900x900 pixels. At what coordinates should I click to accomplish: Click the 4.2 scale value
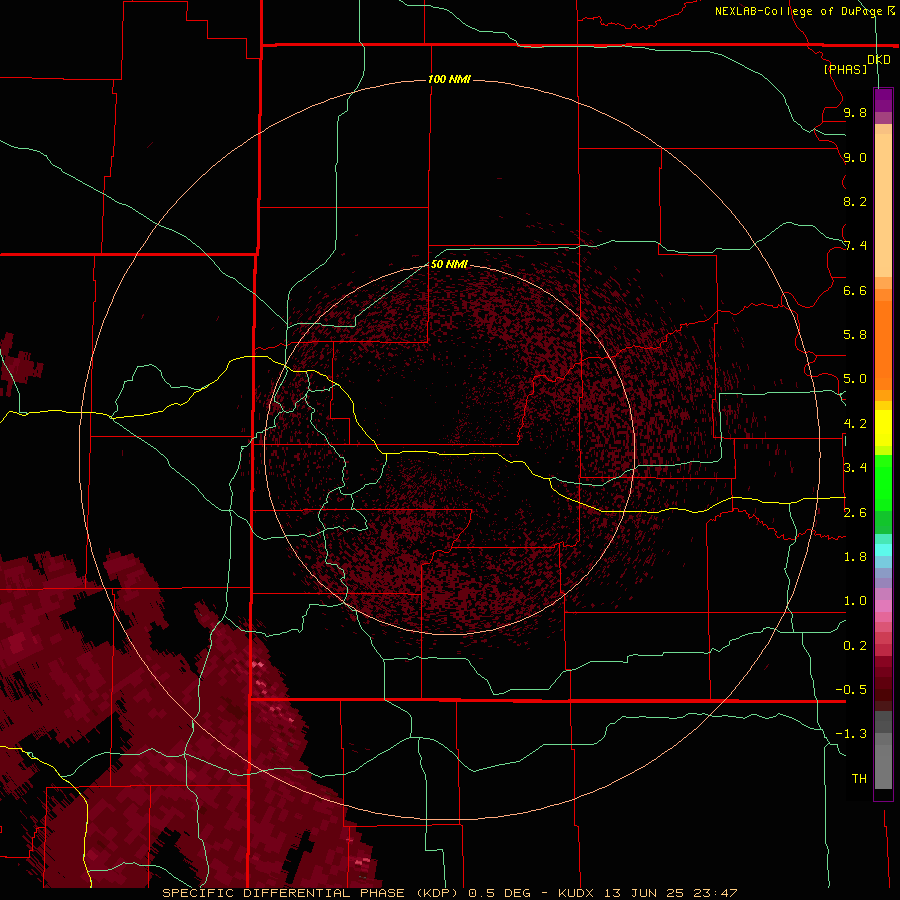point(855,424)
